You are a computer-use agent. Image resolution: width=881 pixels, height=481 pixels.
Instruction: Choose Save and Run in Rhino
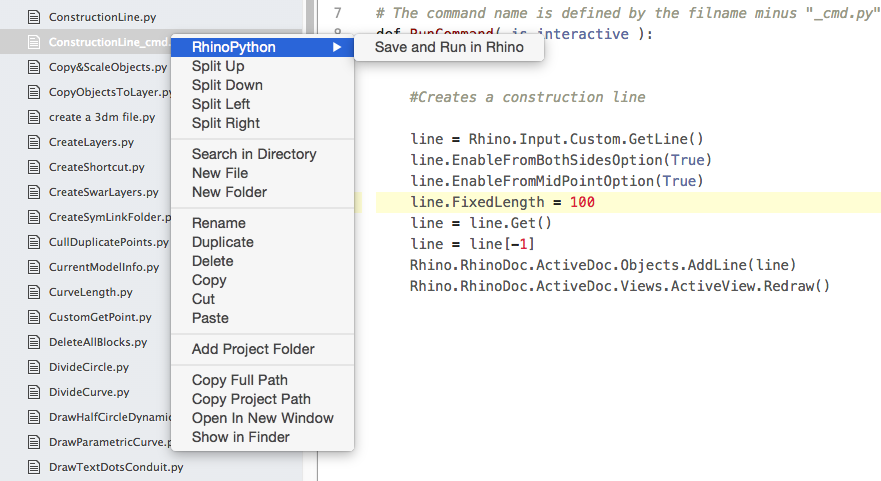pyautogui.click(x=449, y=47)
